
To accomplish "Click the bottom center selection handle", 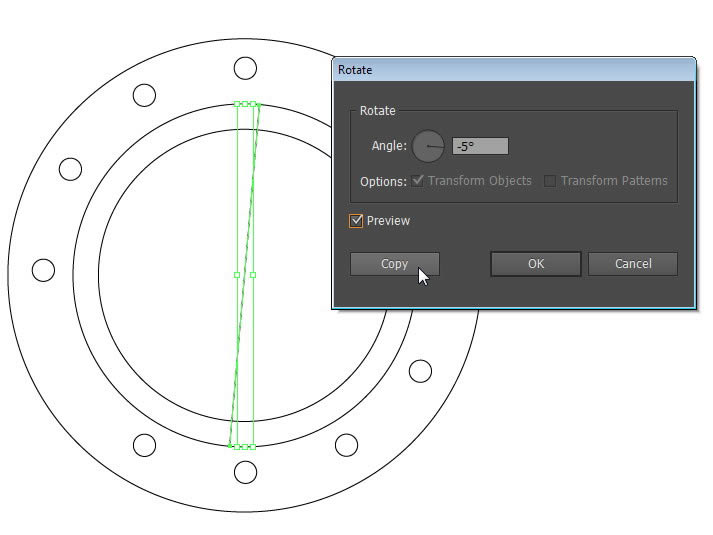I will 245,447.
